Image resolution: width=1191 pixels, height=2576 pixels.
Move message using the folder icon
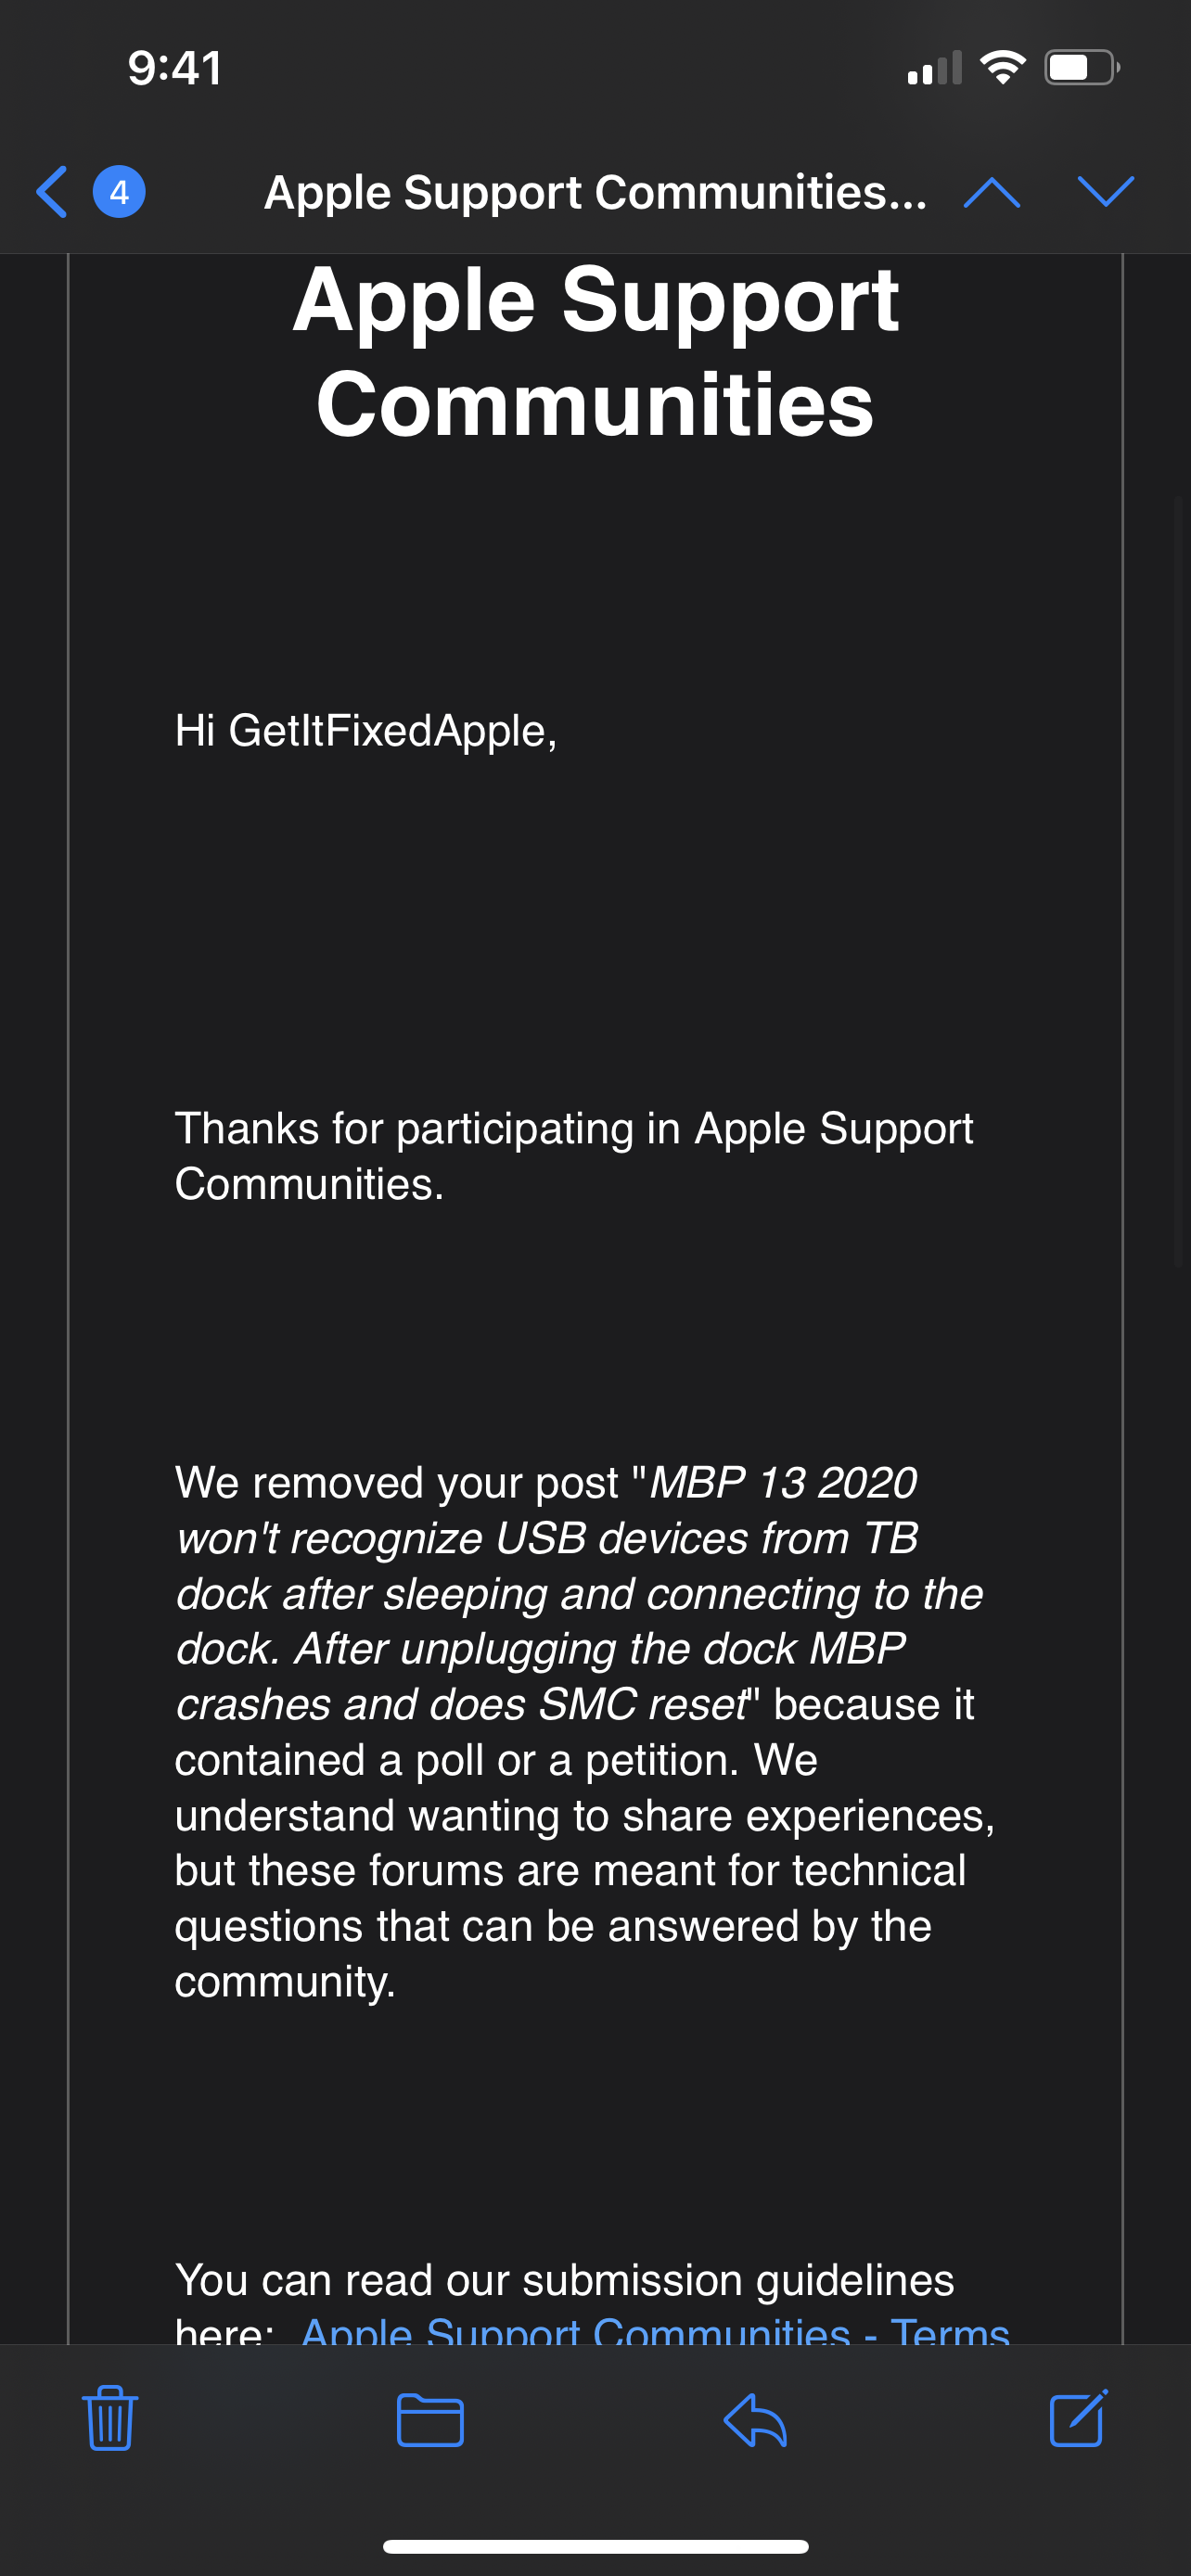click(x=430, y=2420)
